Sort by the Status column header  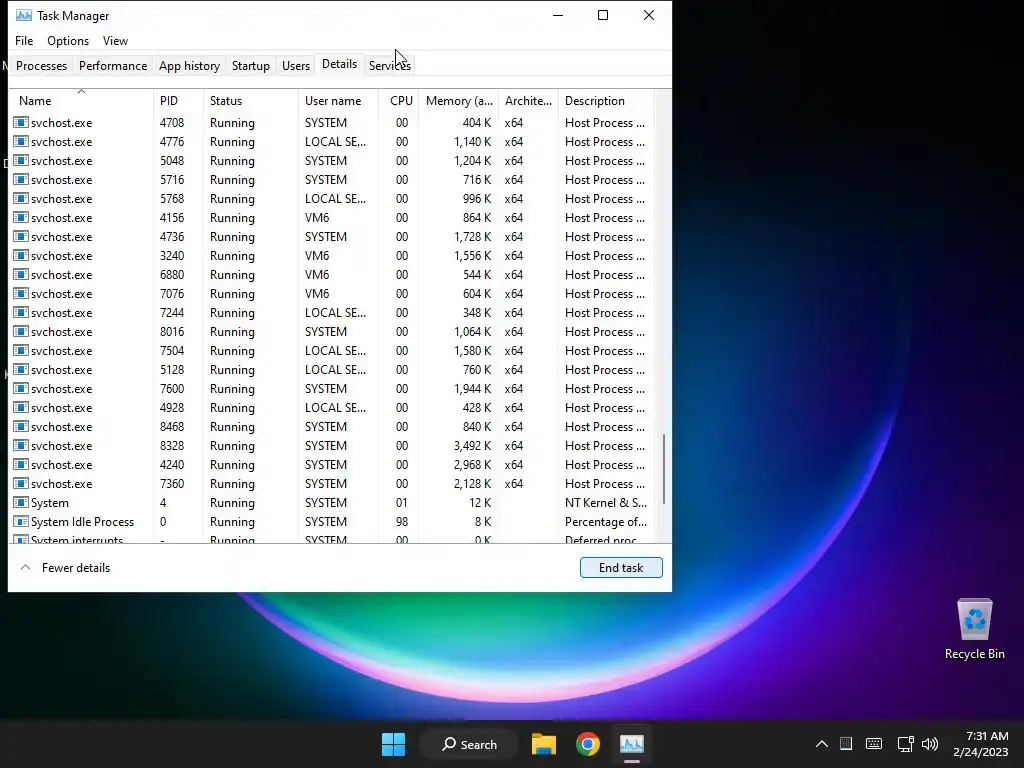point(251,101)
